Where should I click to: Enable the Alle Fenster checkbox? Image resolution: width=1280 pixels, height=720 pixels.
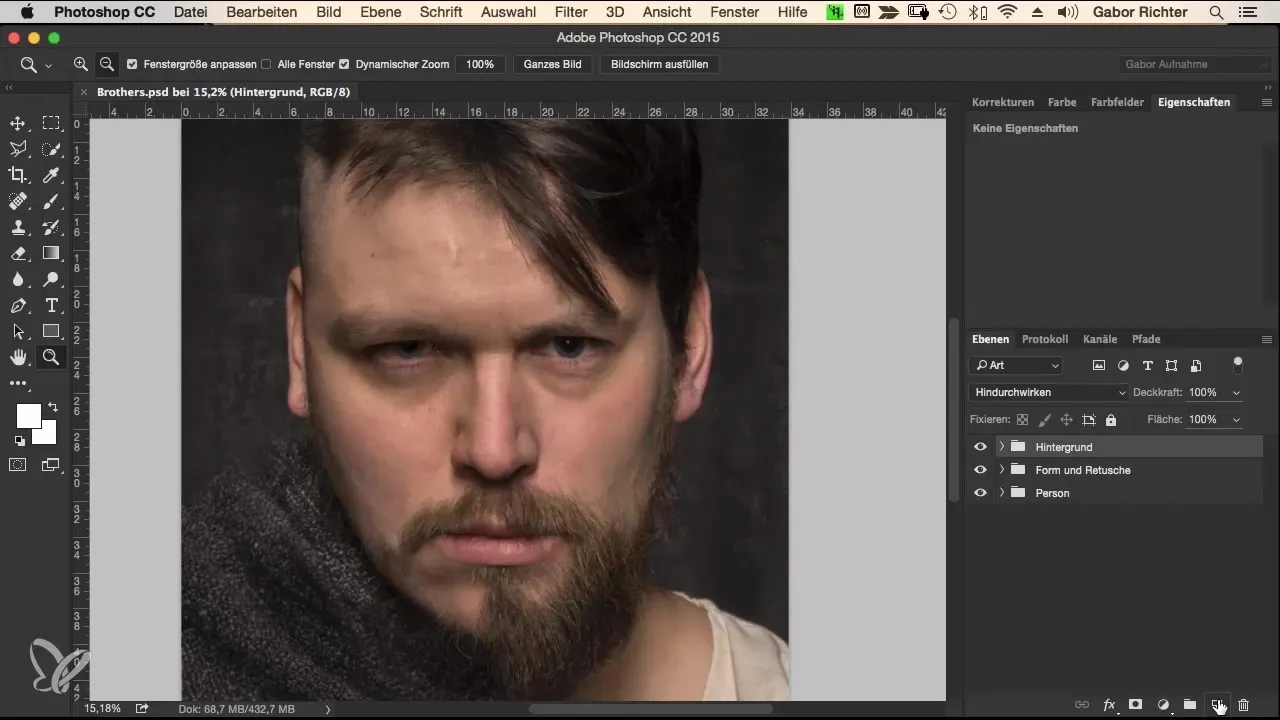click(x=266, y=64)
